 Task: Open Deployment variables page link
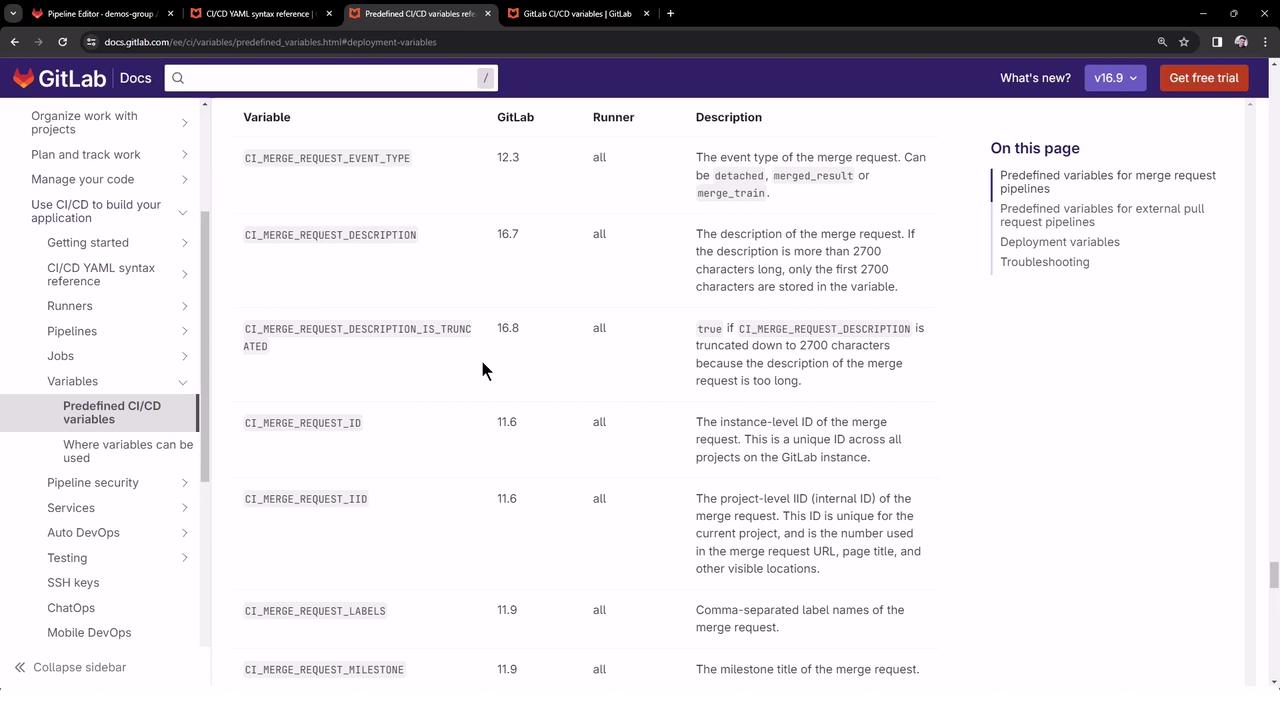1059,242
